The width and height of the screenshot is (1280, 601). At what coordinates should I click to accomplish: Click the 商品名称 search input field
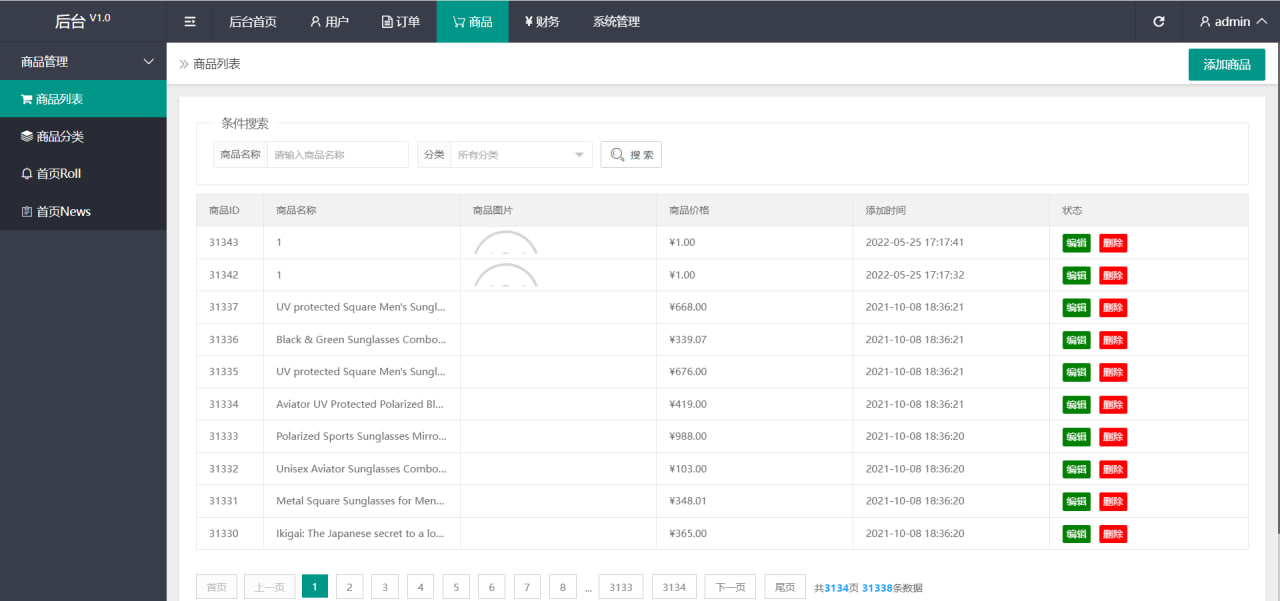click(x=338, y=154)
